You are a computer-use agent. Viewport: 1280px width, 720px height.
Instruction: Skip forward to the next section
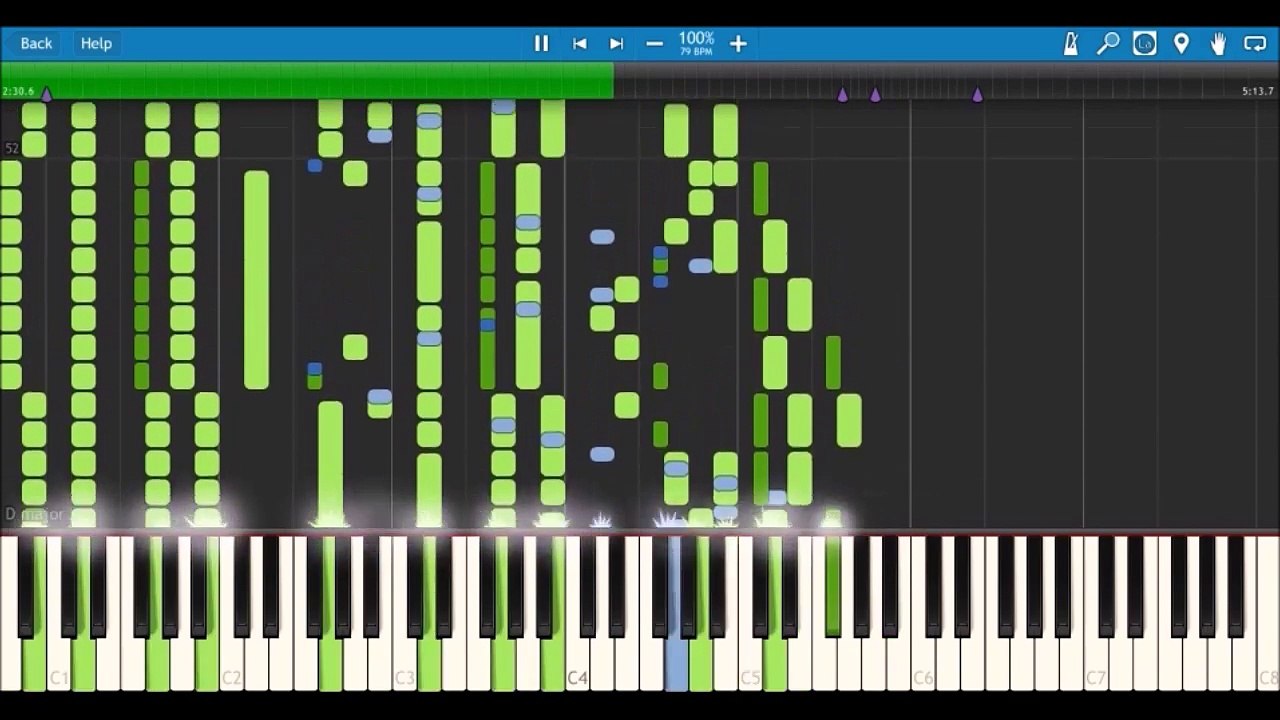pos(617,43)
